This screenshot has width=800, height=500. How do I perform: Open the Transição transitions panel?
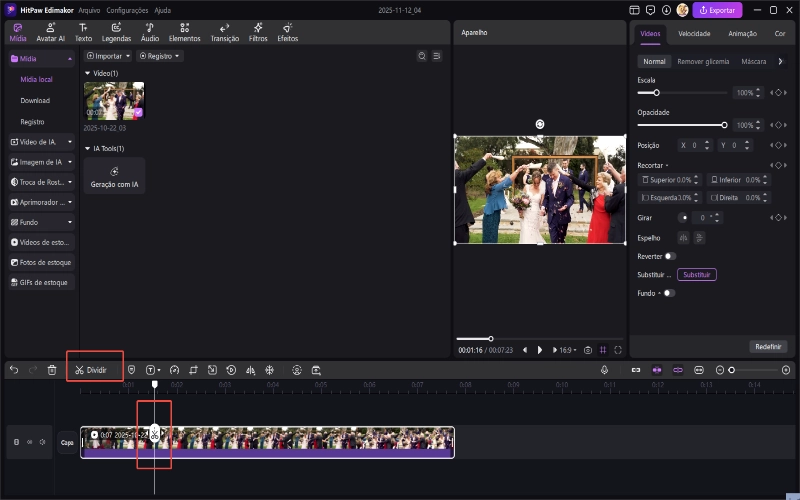[x=225, y=32]
